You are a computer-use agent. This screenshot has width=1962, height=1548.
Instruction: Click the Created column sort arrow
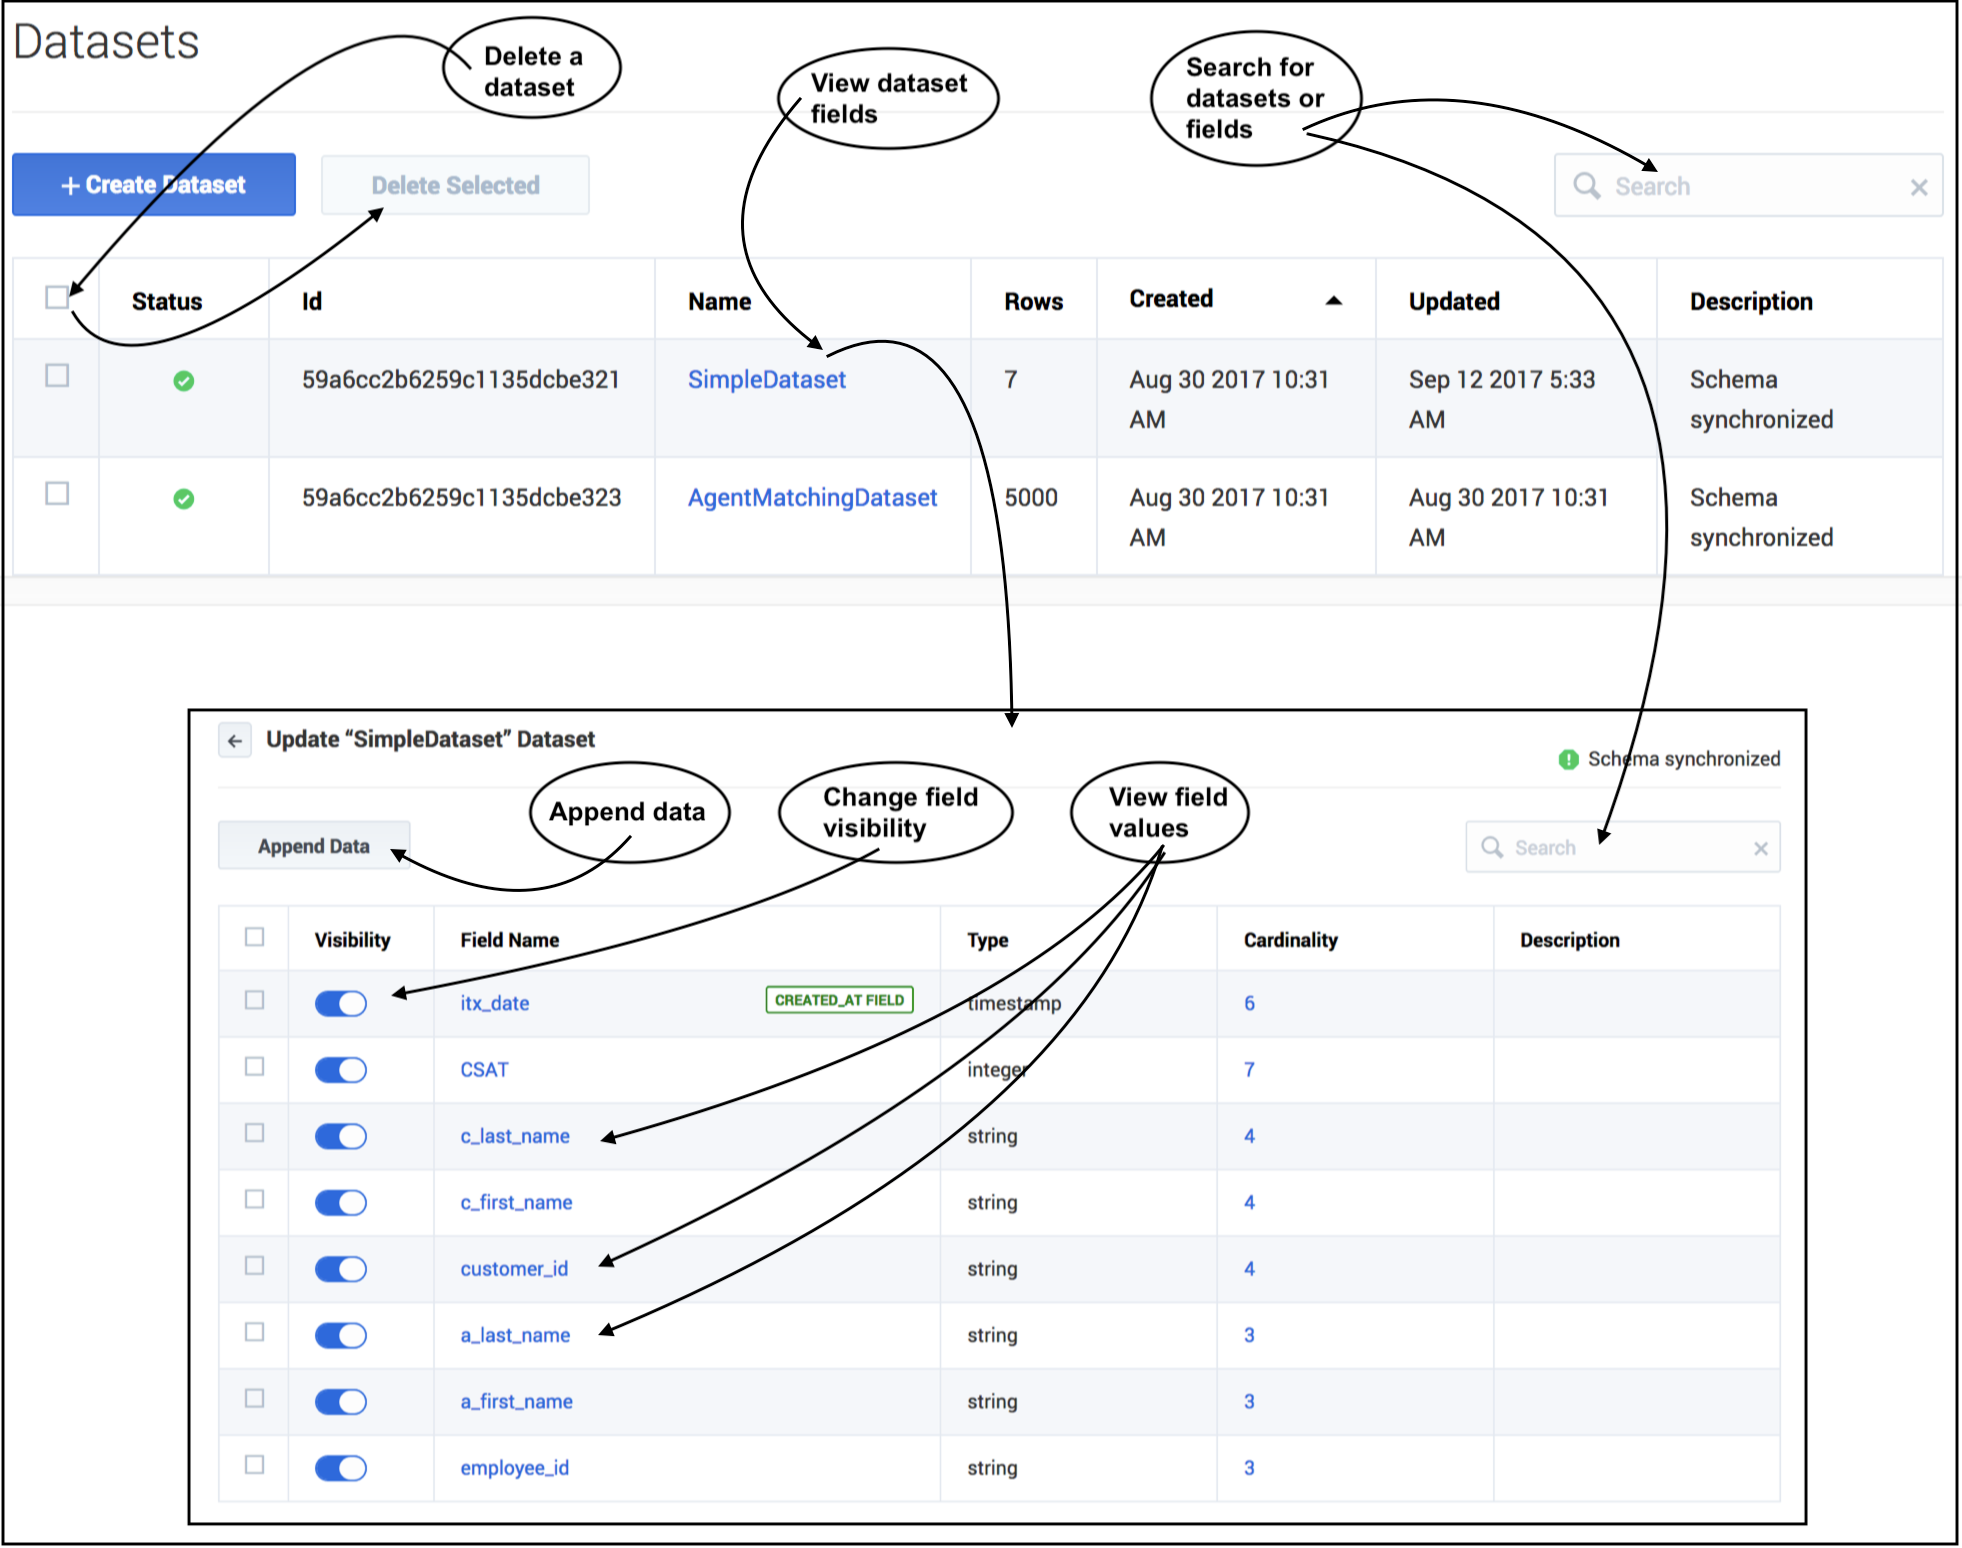1334,300
